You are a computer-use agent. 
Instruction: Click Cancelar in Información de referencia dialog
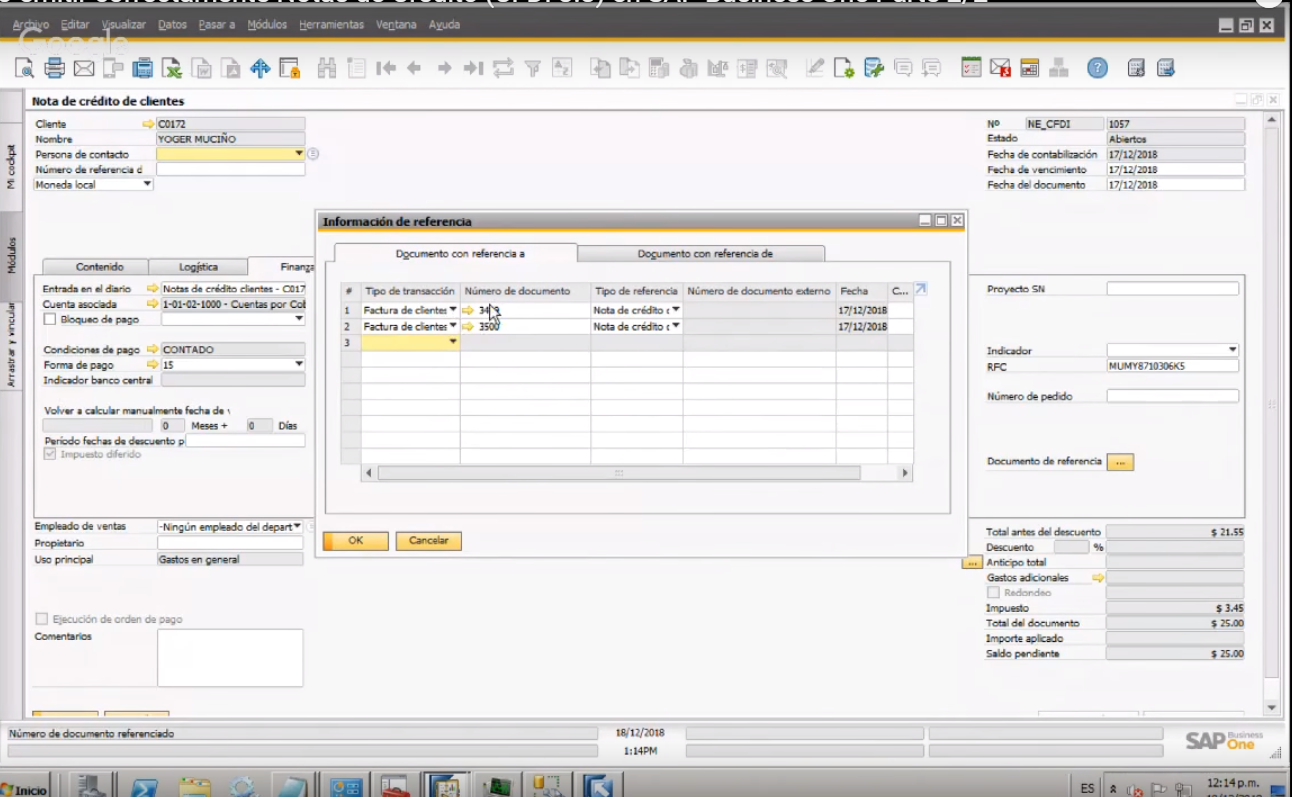pos(429,540)
